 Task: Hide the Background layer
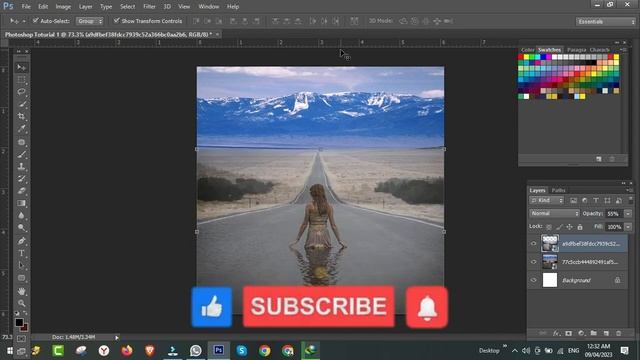(533, 280)
